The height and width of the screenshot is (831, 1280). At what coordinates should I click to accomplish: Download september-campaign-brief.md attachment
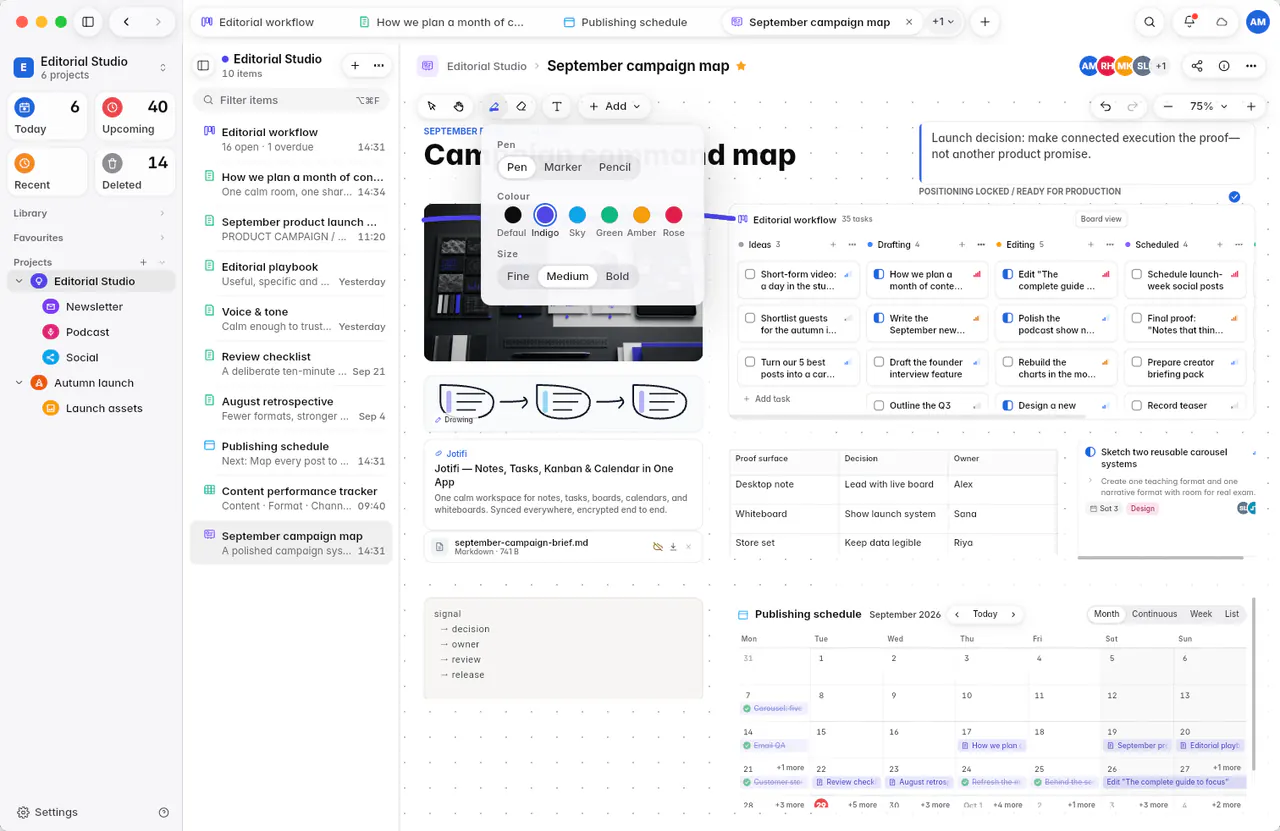pyautogui.click(x=673, y=547)
